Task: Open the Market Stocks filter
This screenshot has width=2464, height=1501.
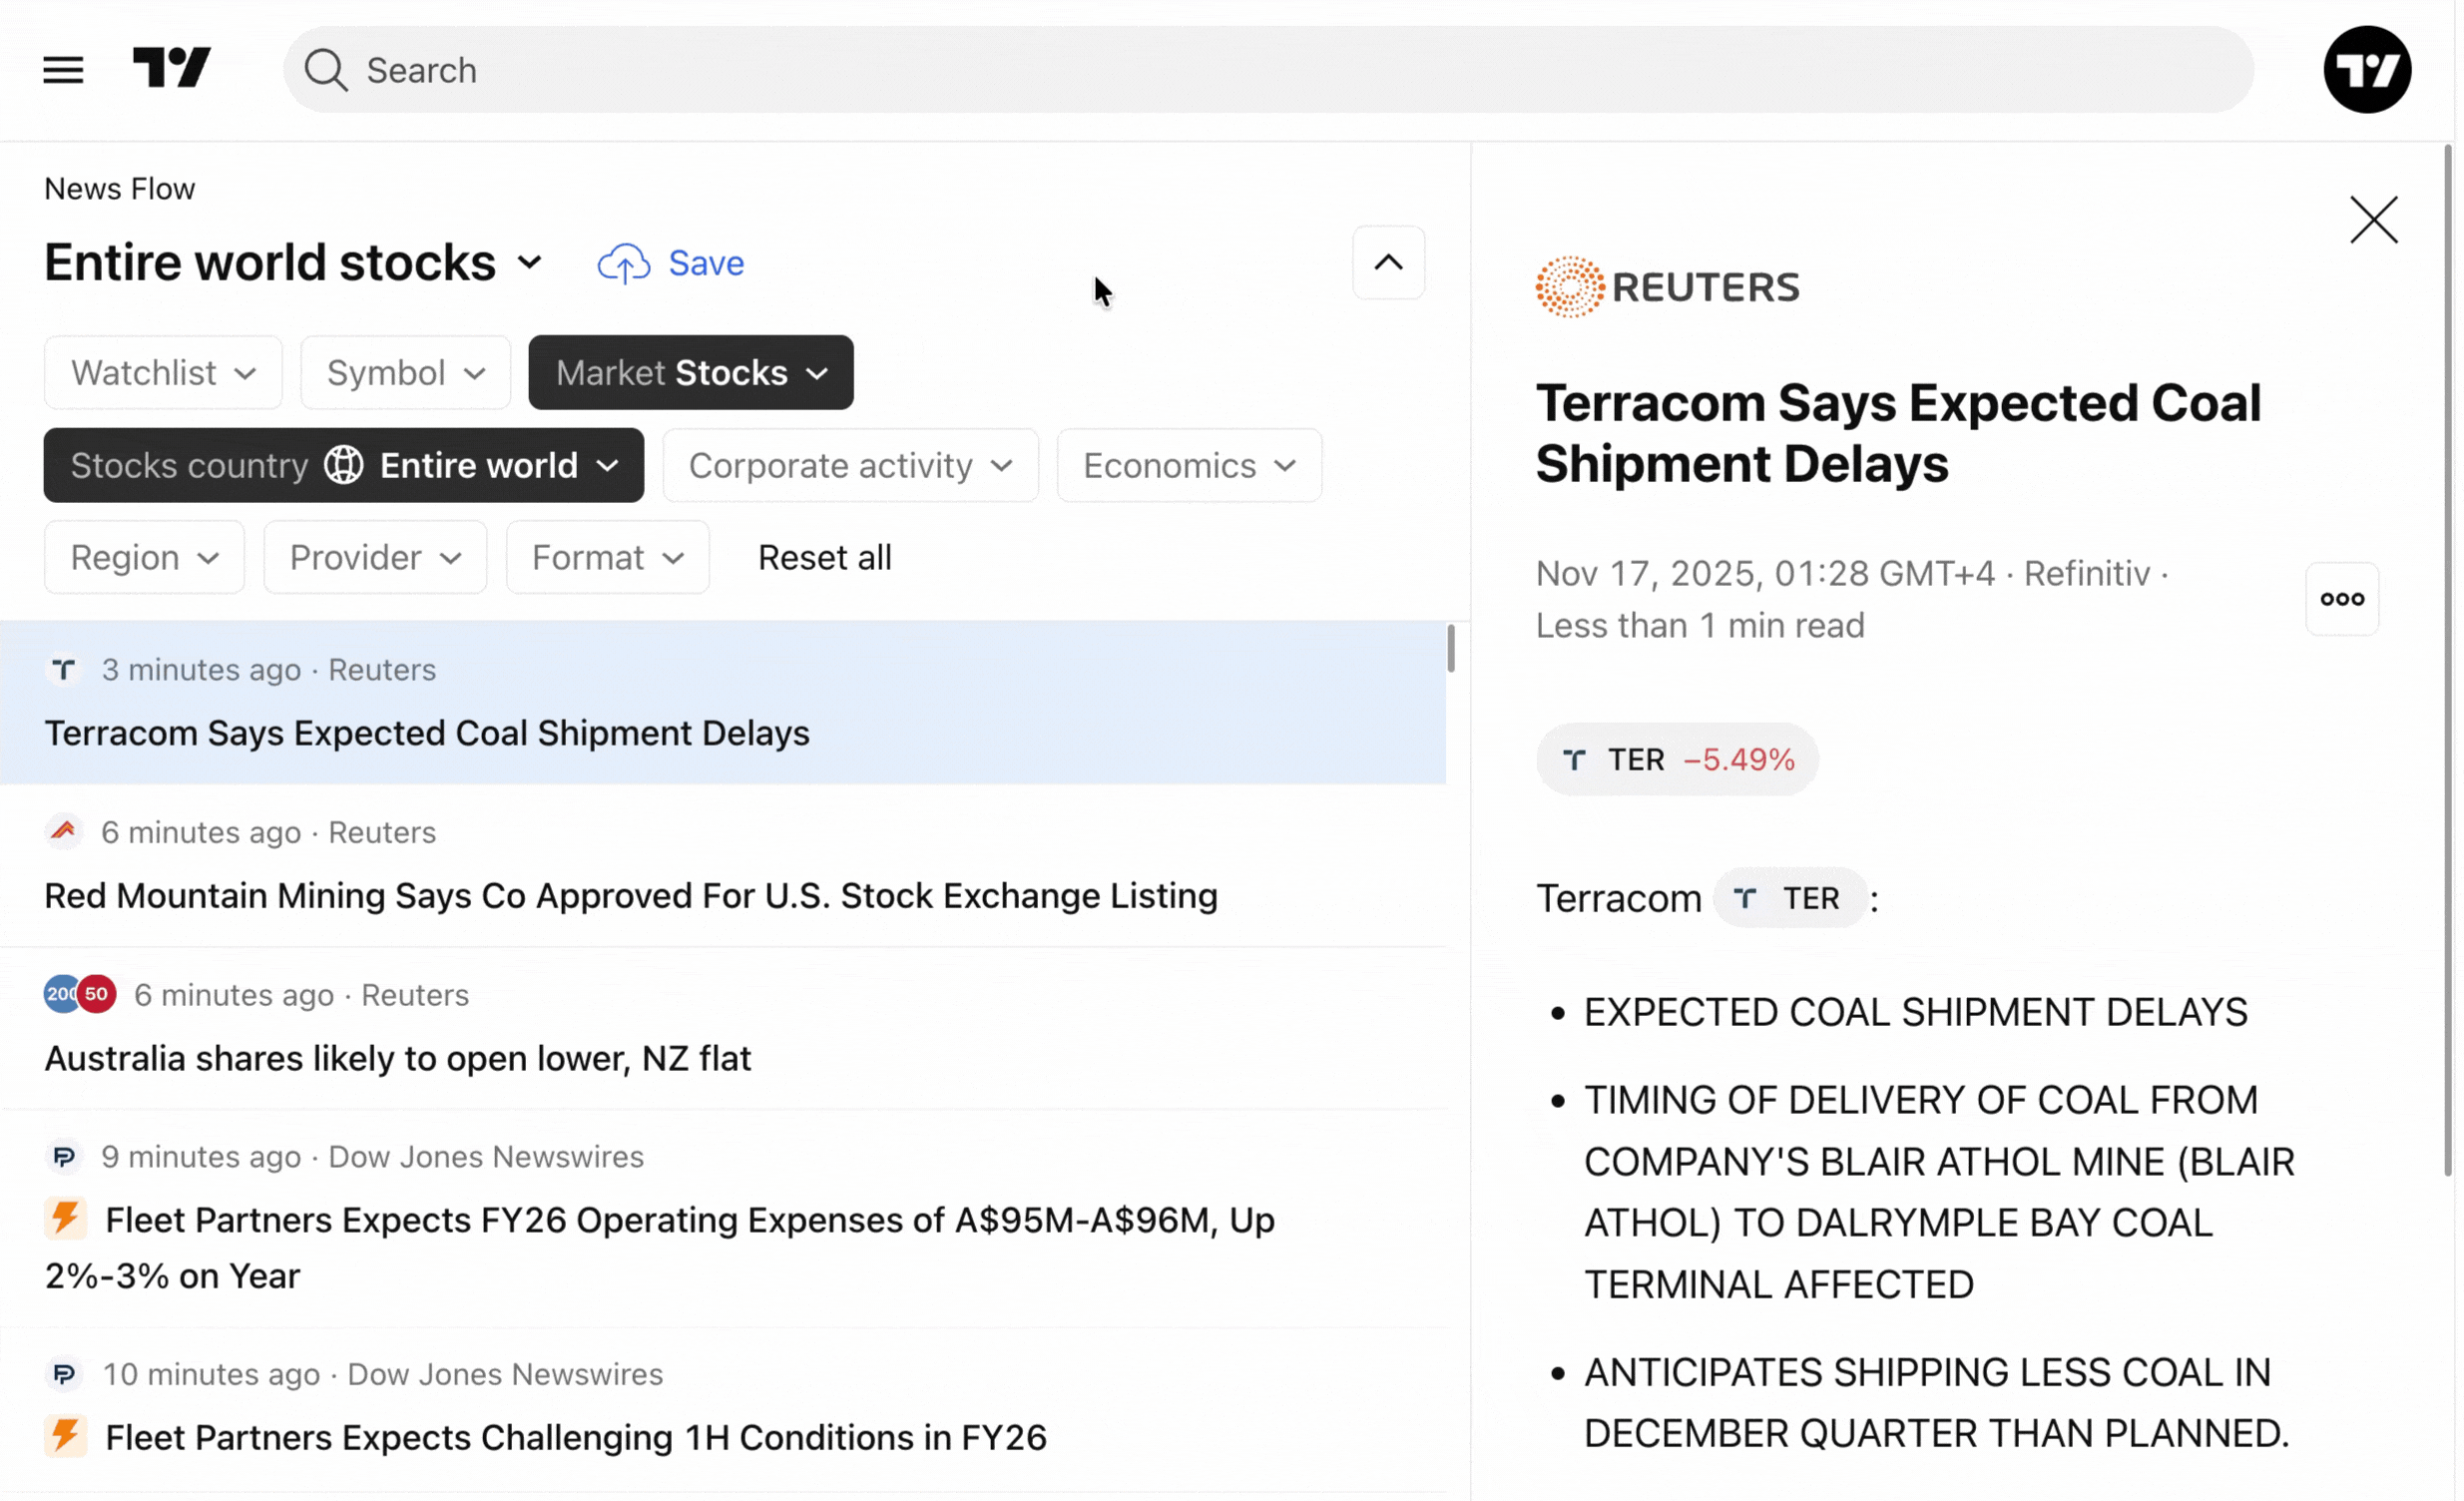Action: click(690, 373)
